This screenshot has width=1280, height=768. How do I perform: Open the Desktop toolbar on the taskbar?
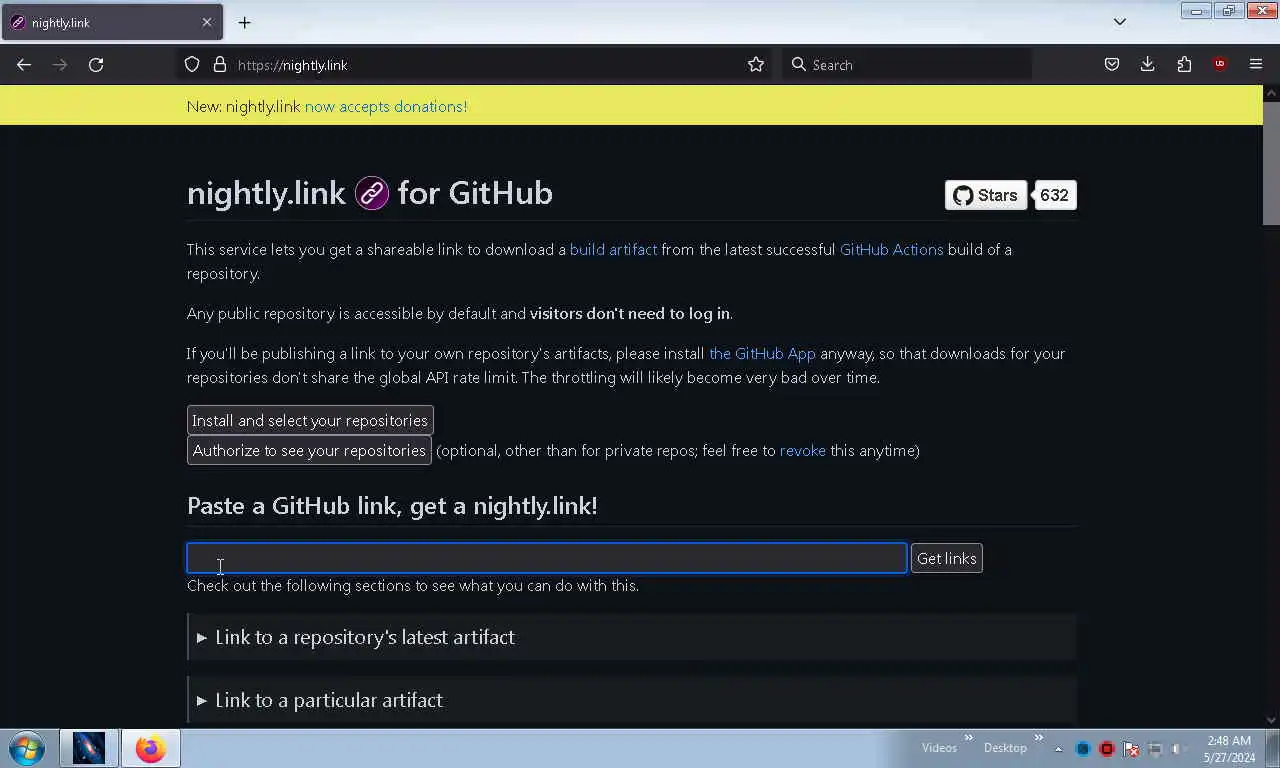1005,747
